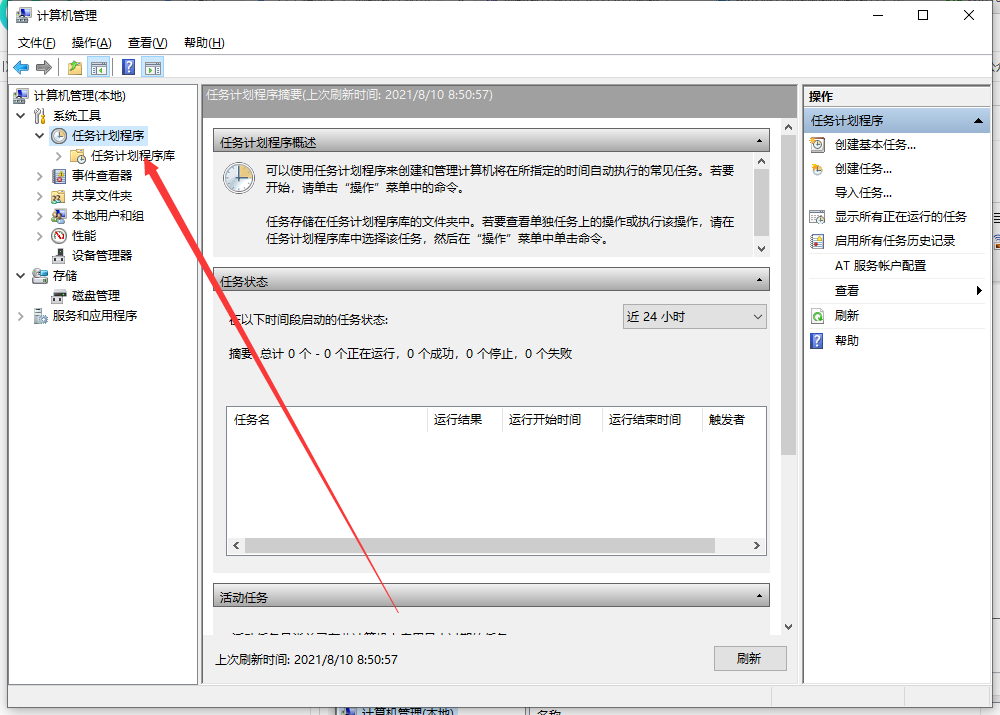Collapse the 任务计划程序概述 section

(x=759, y=141)
